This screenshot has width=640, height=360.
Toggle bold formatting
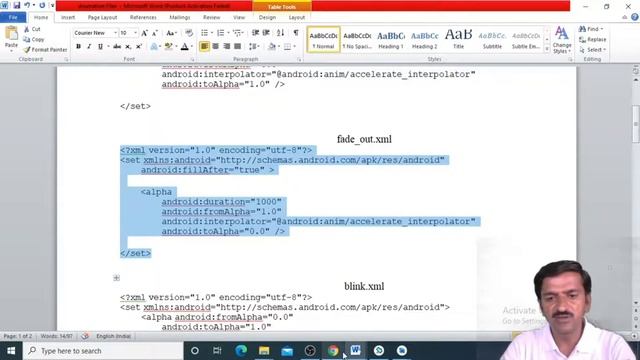click(x=78, y=47)
